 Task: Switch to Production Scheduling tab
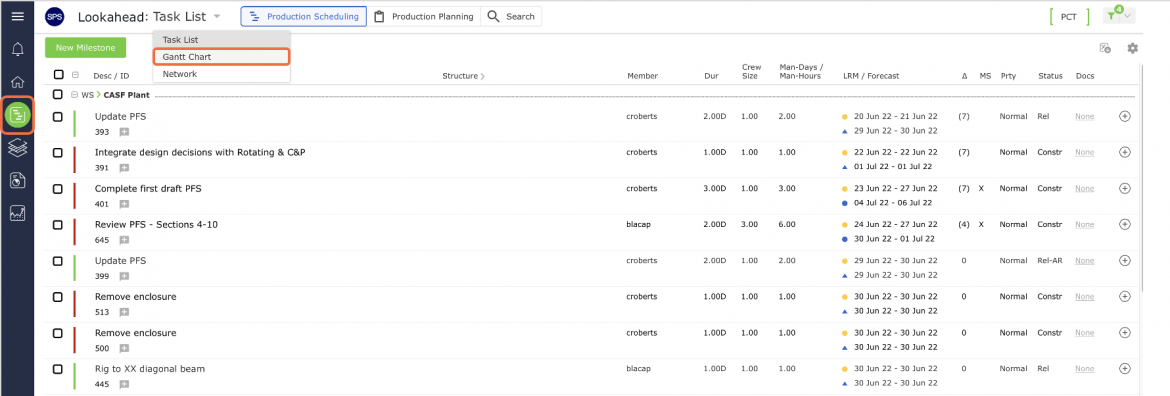pos(303,16)
